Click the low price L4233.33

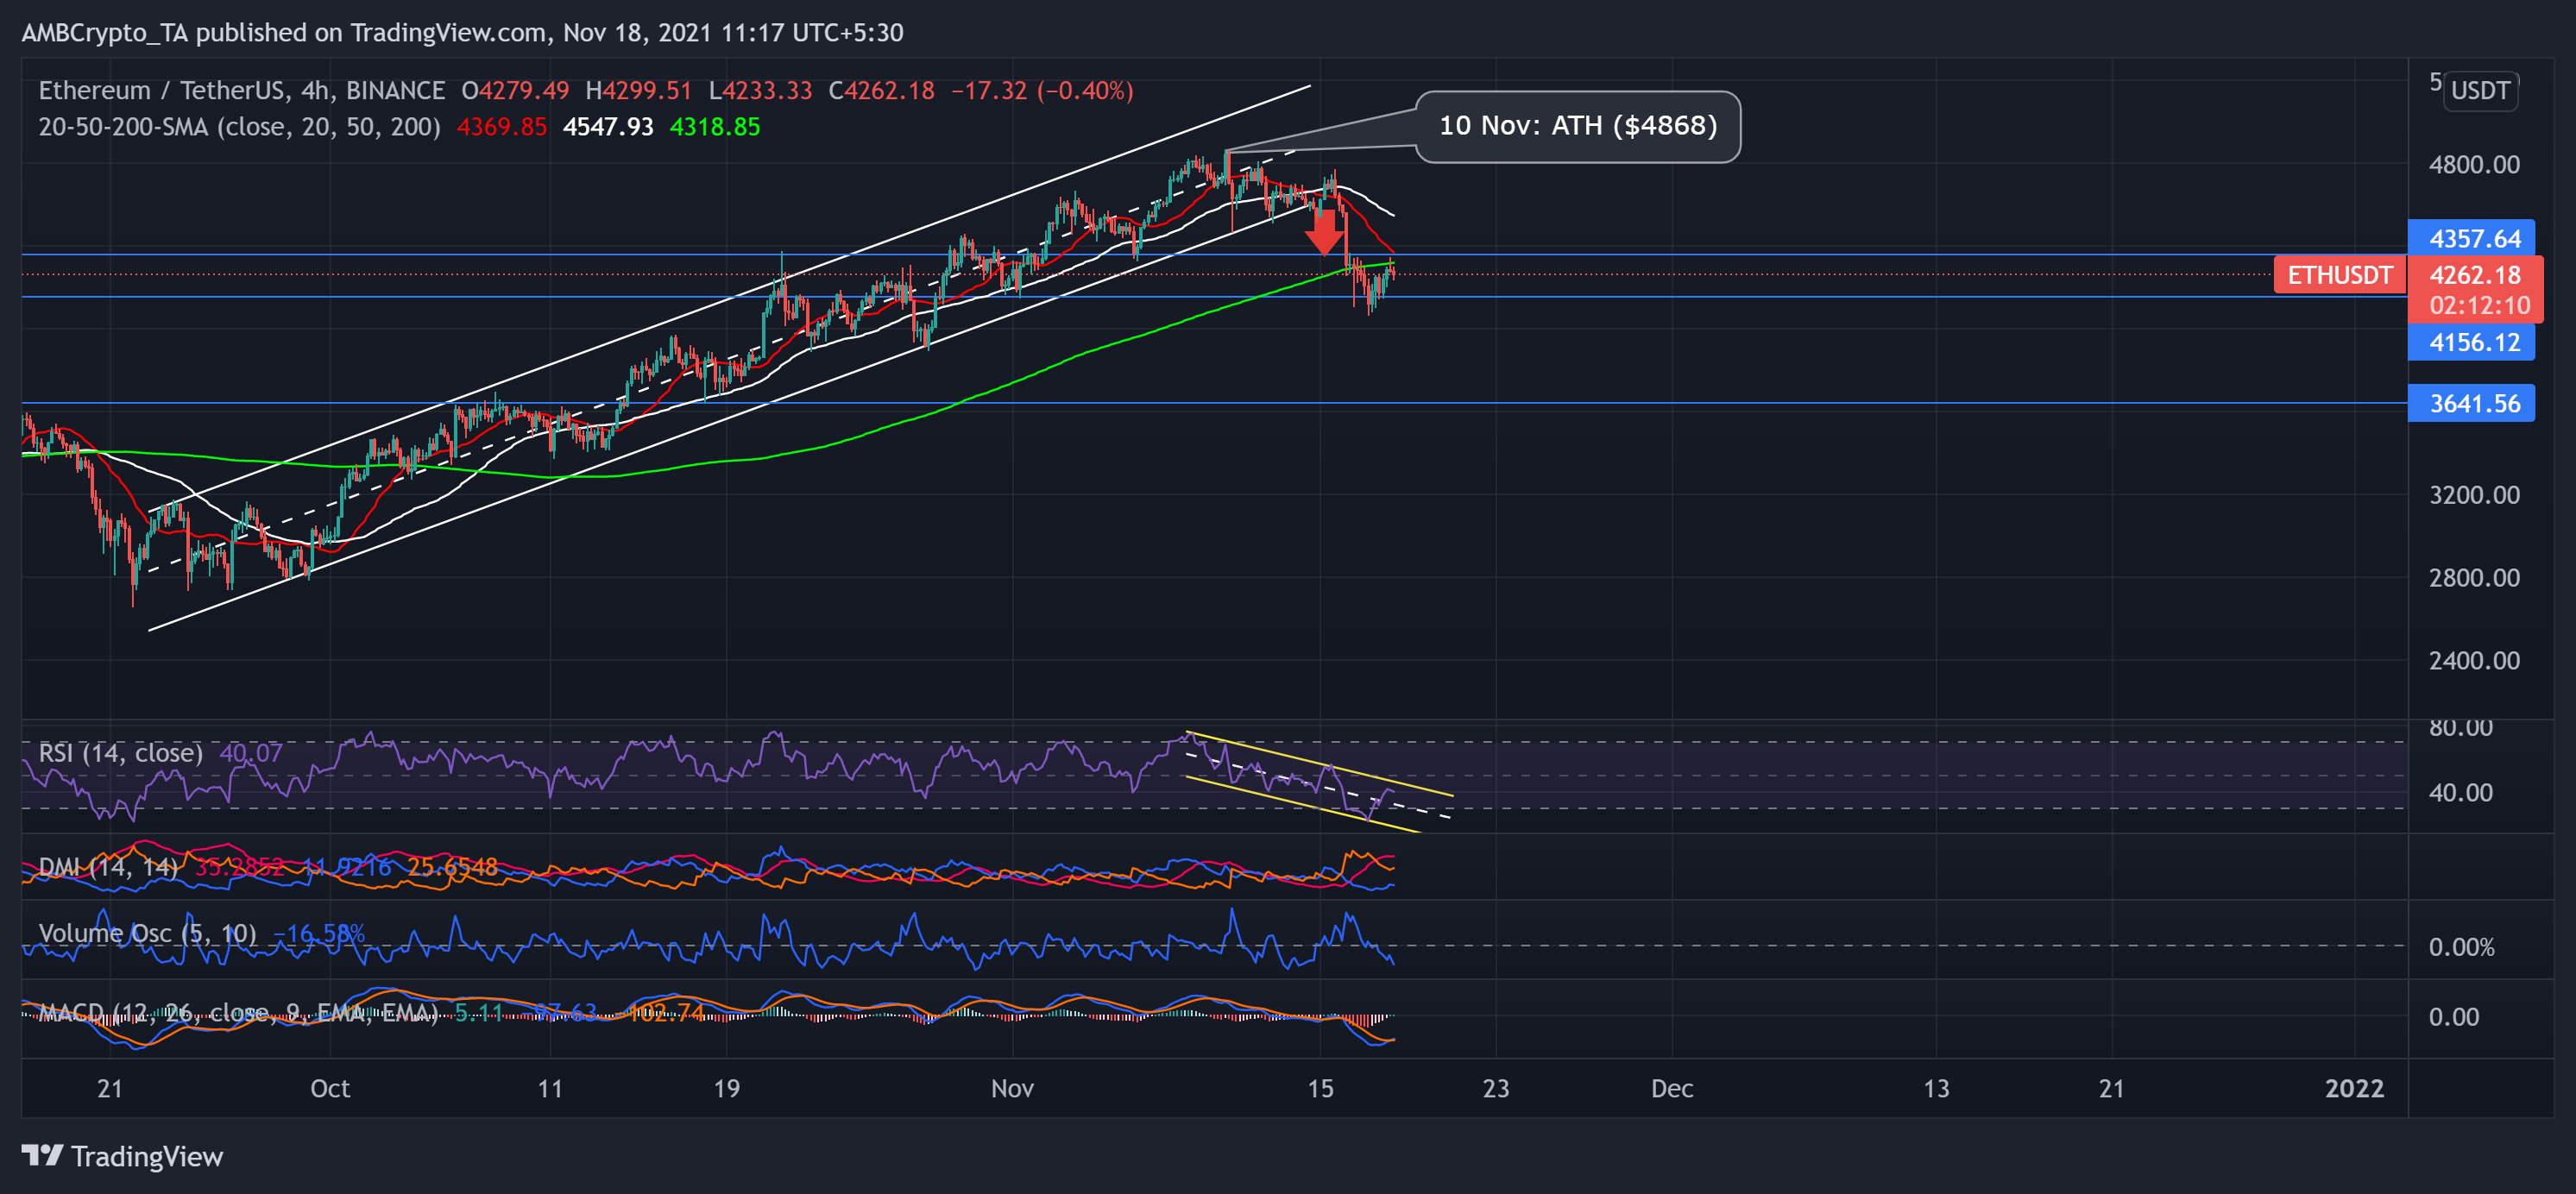[x=760, y=91]
